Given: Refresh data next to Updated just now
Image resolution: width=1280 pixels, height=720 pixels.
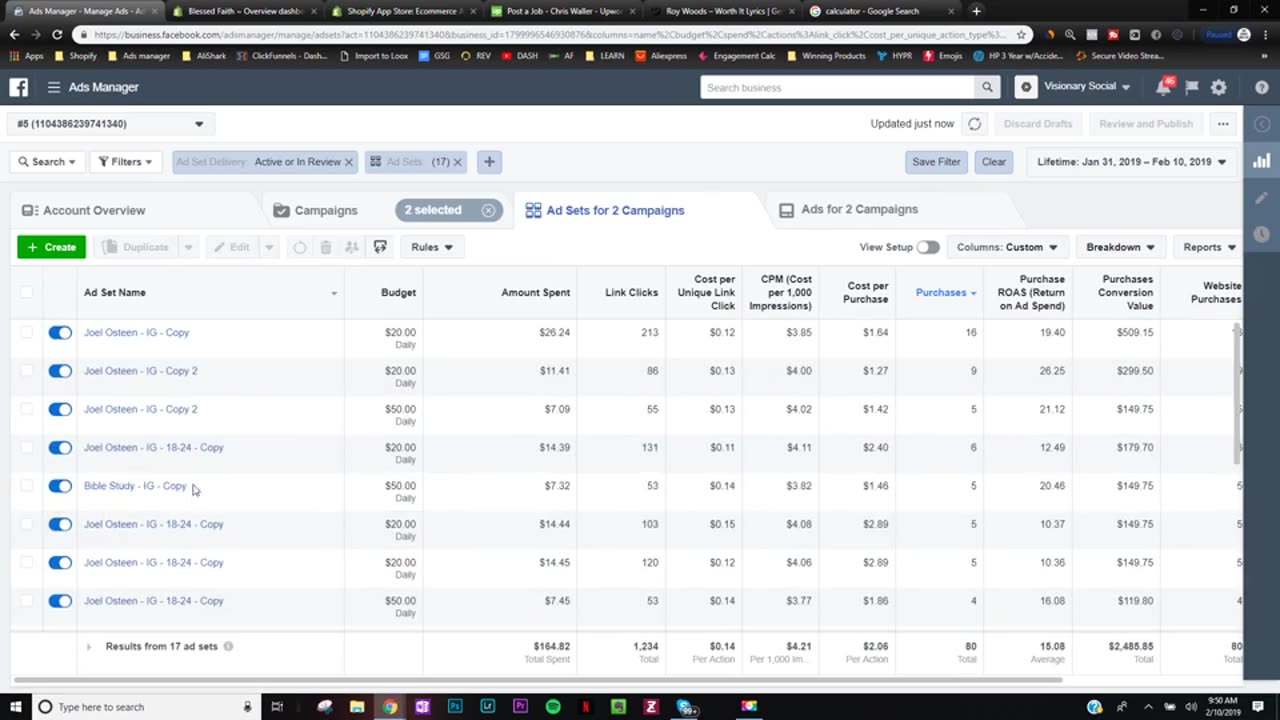Looking at the screenshot, I should tap(974, 124).
